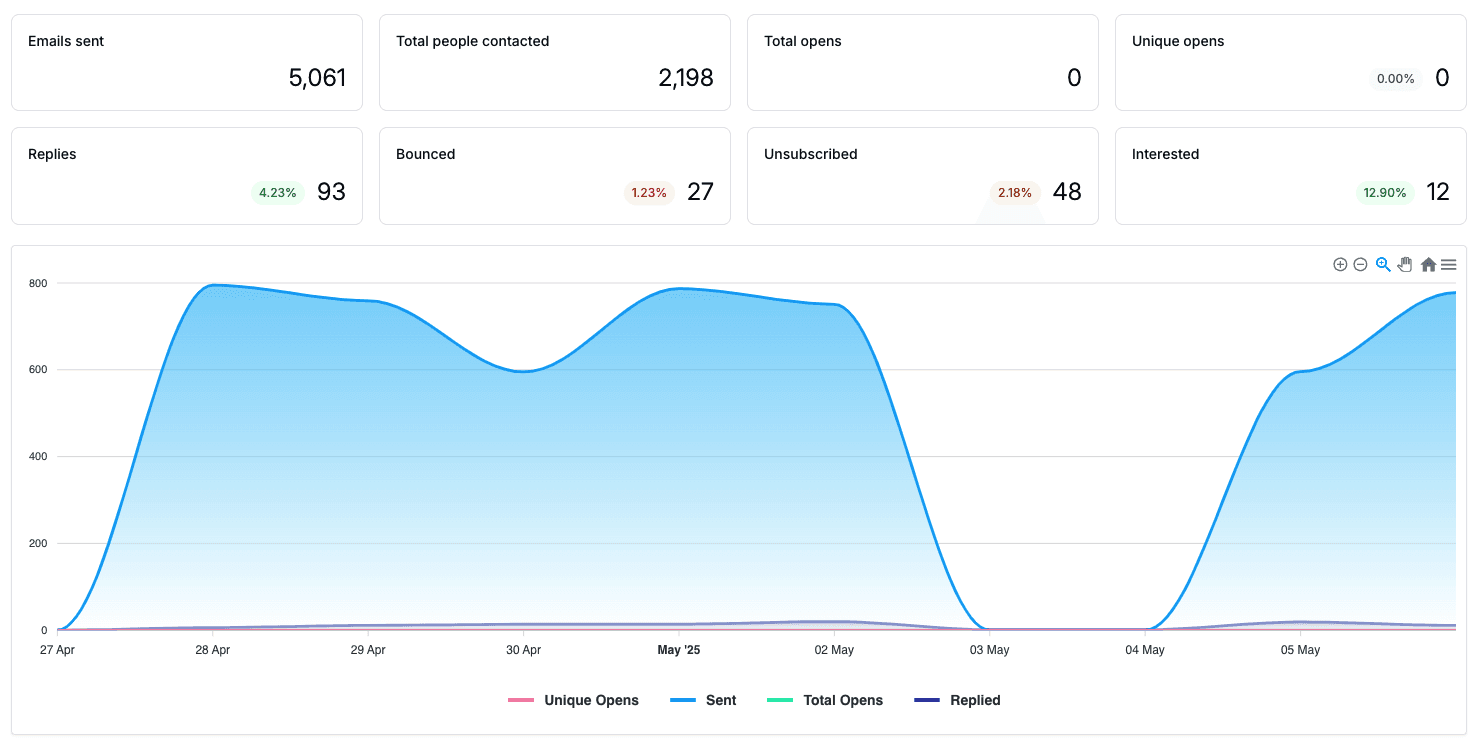Screen dimensions: 1482x748
Task: Click the 28 Apr x-axis label
Action: pos(213,650)
